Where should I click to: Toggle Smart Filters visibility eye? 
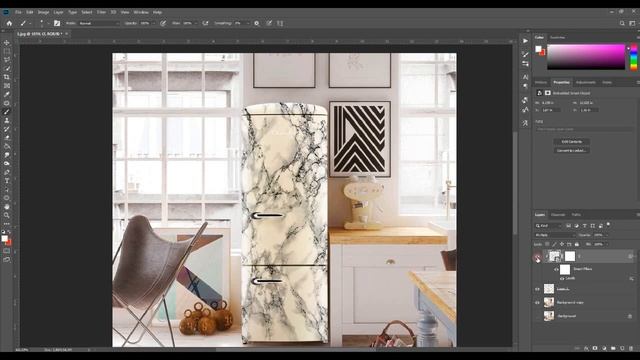[x=556, y=269]
